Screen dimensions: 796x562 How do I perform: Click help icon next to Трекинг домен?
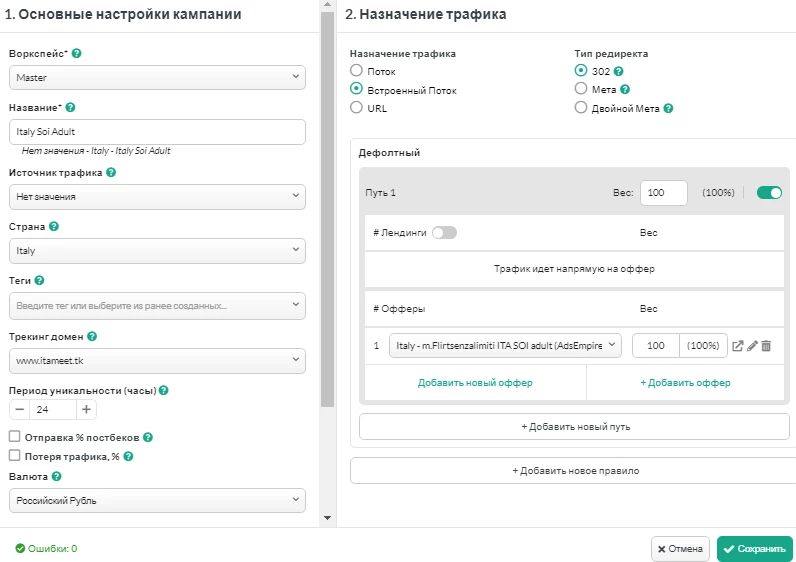coord(92,336)
